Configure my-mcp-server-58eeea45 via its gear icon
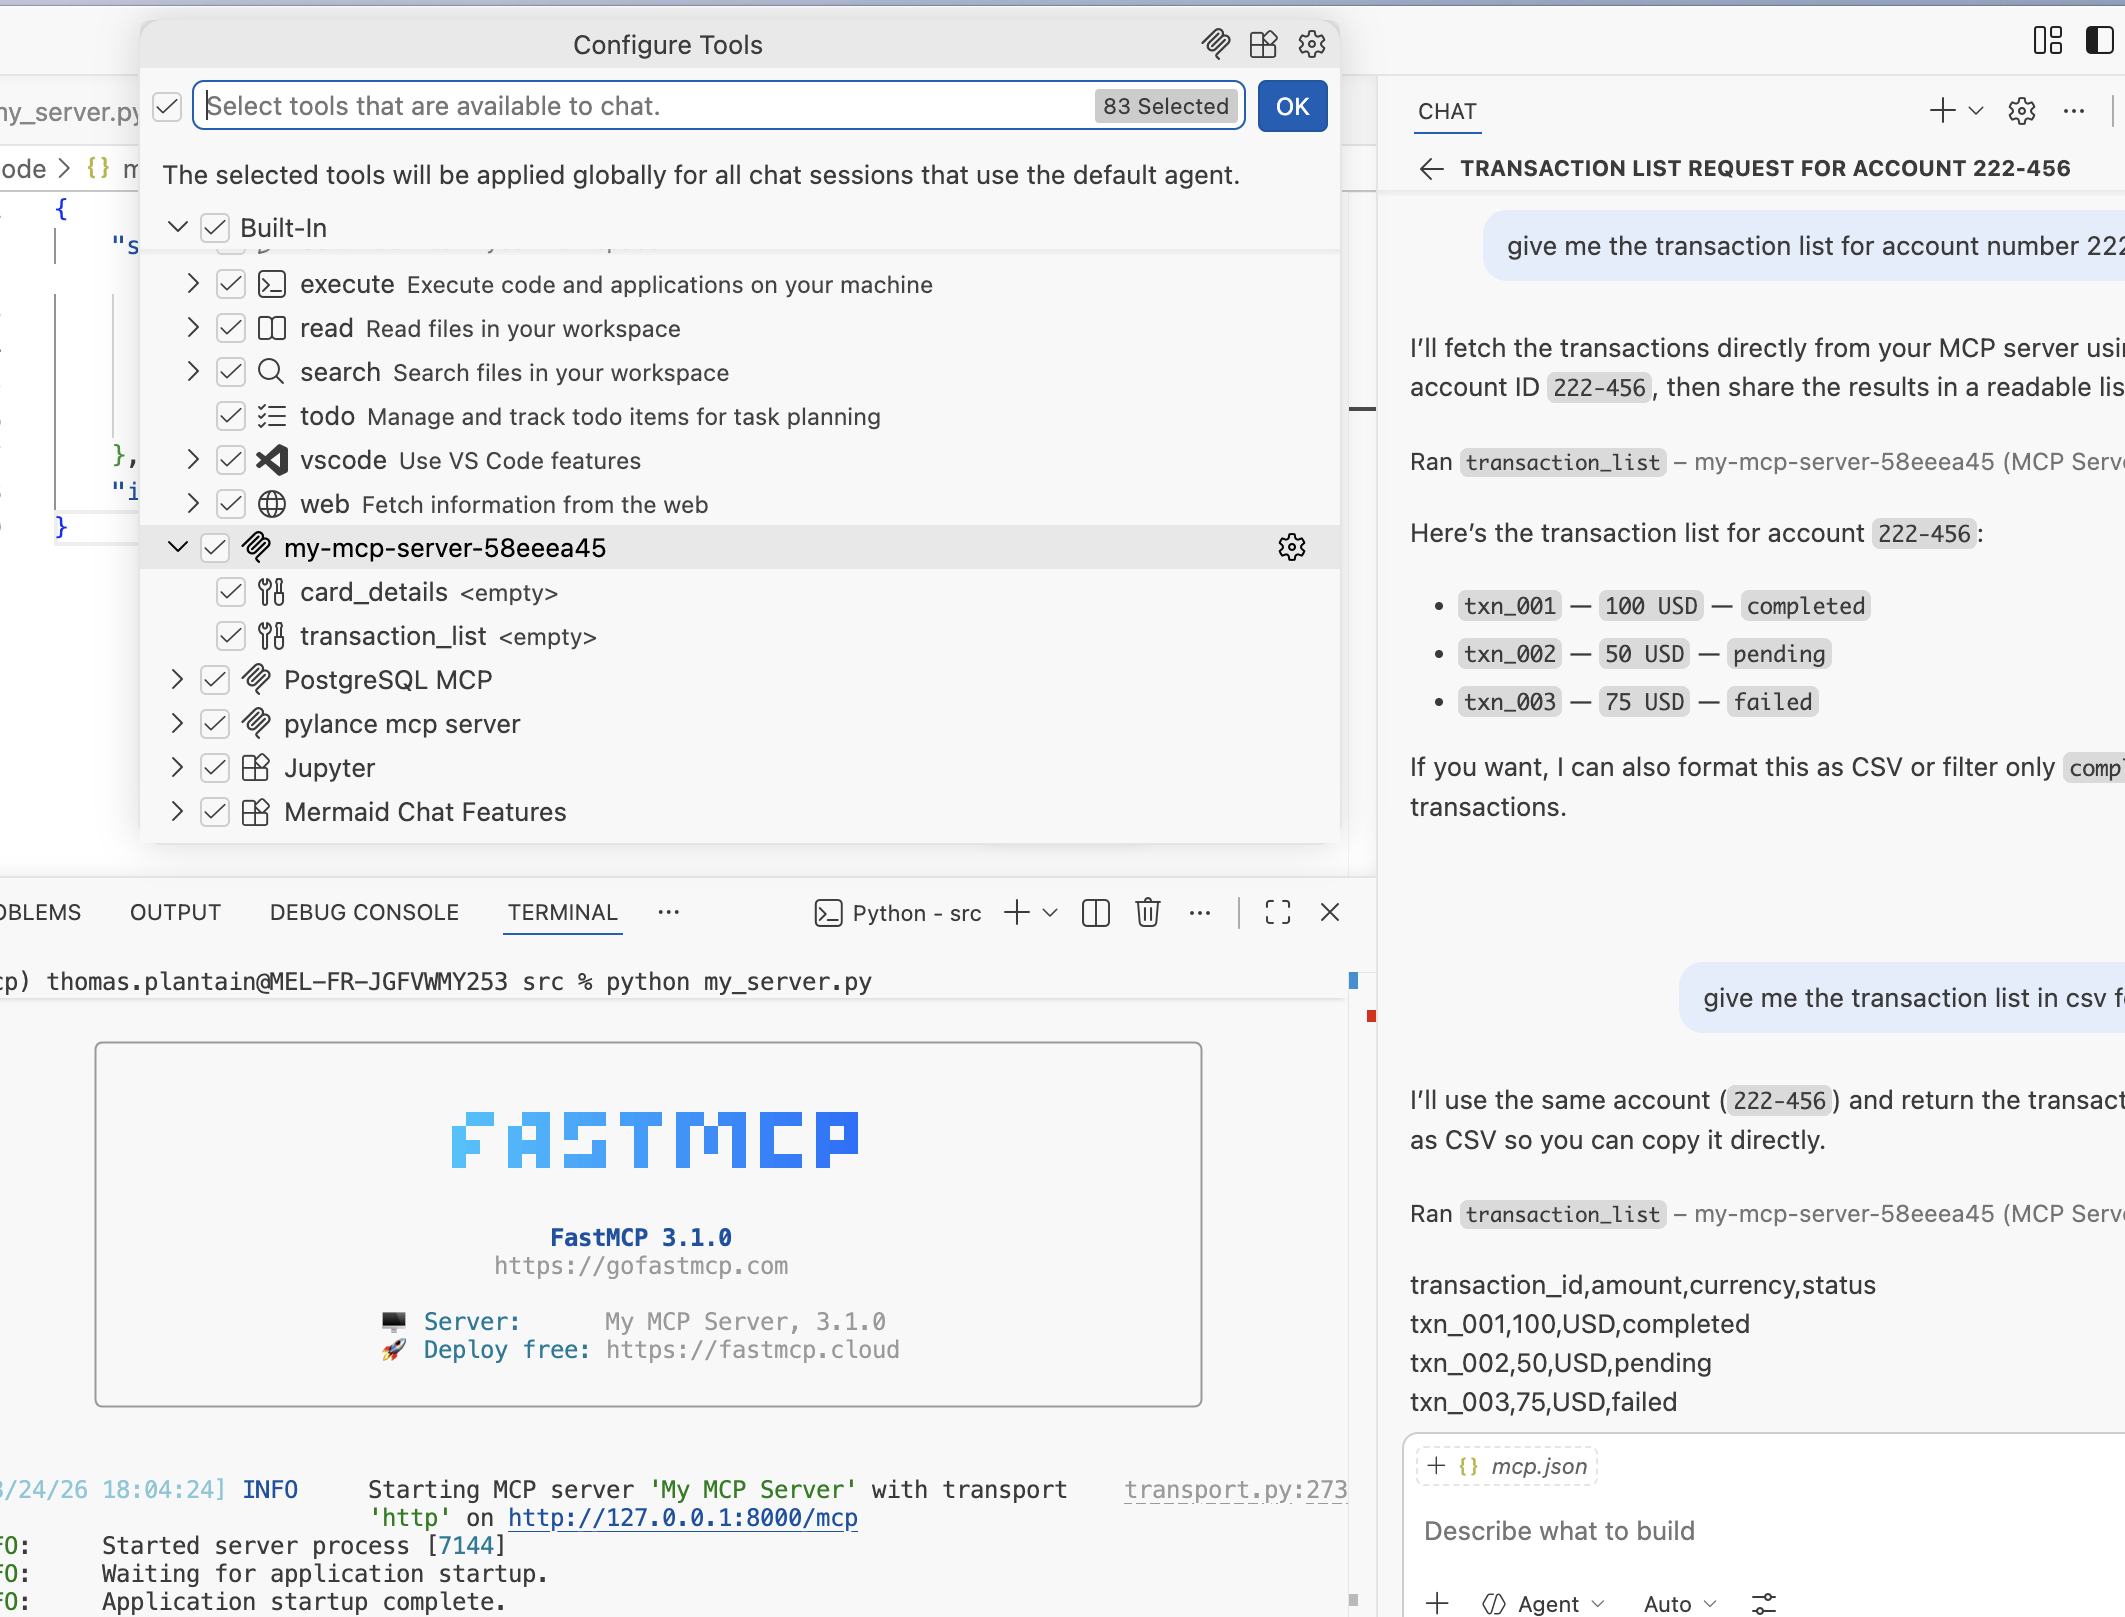The height and width of the screenshot is (1617, 2125). [1292, 547]
